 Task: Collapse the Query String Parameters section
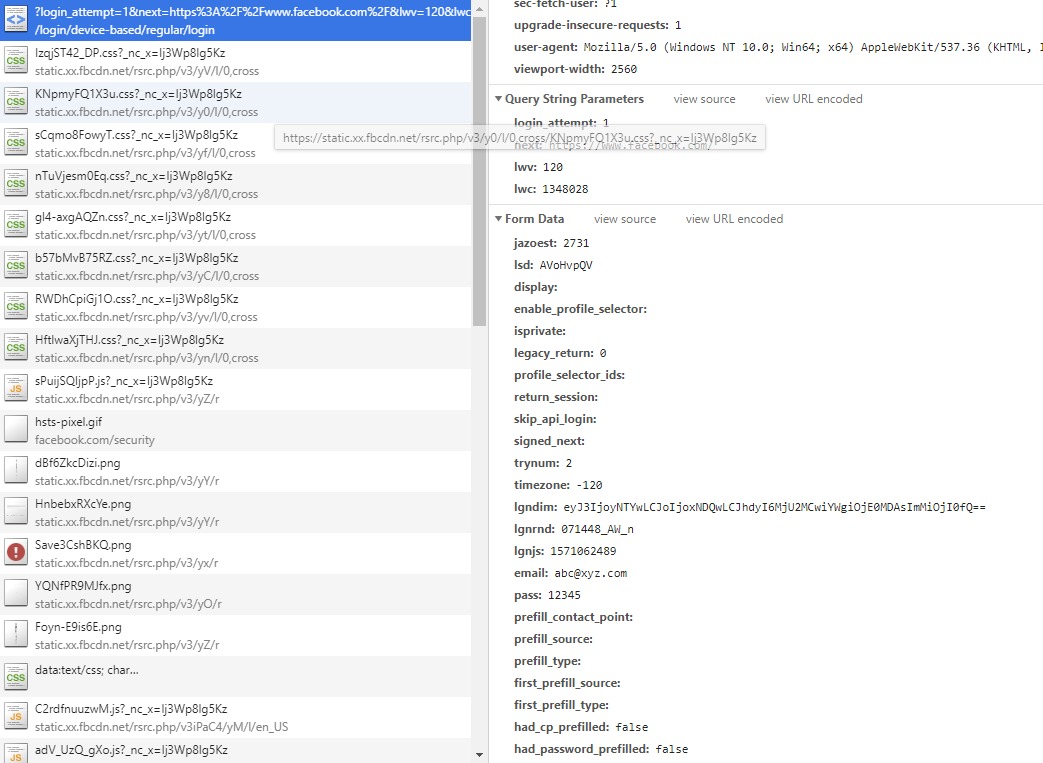point(499,99)
